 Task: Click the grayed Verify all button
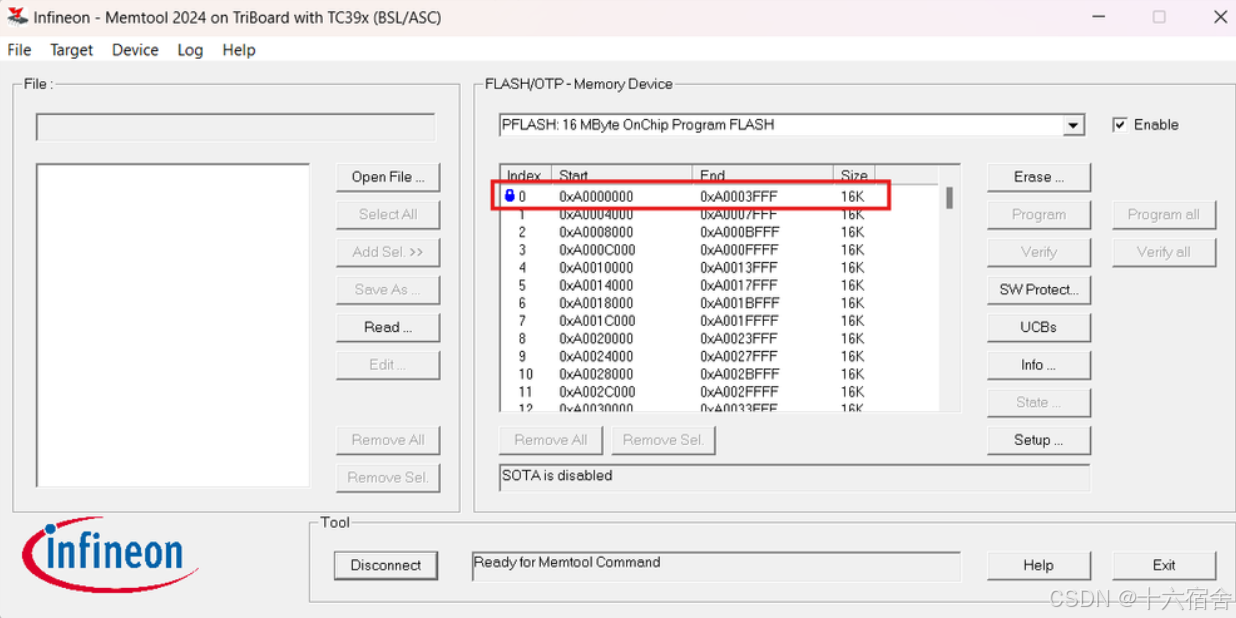tap(1164, 252)
